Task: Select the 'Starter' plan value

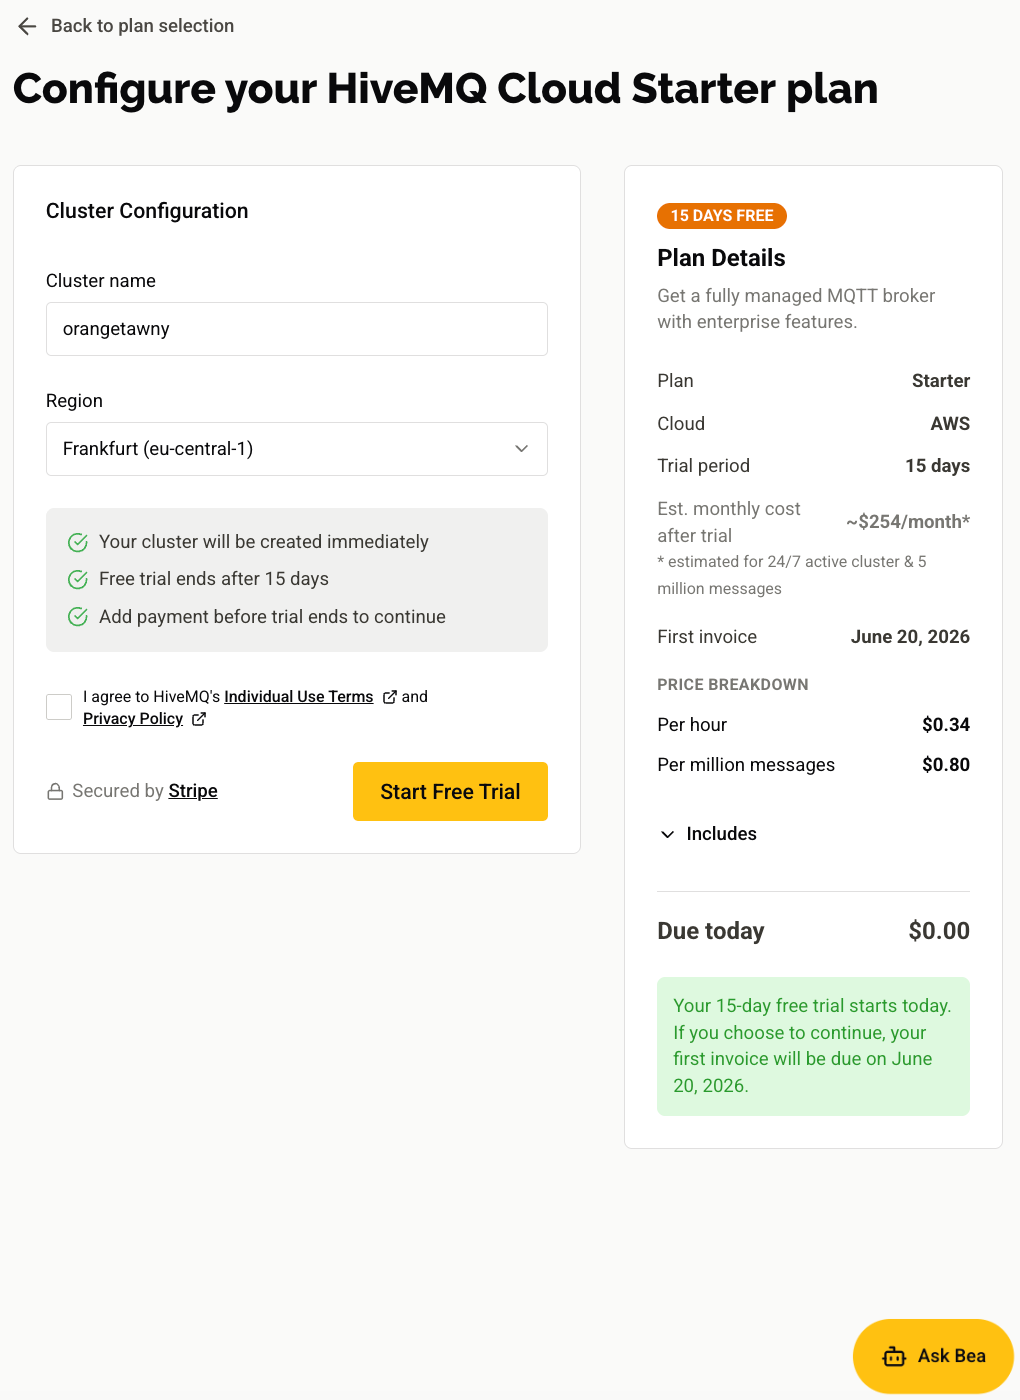Action: [x=941, y=381]
